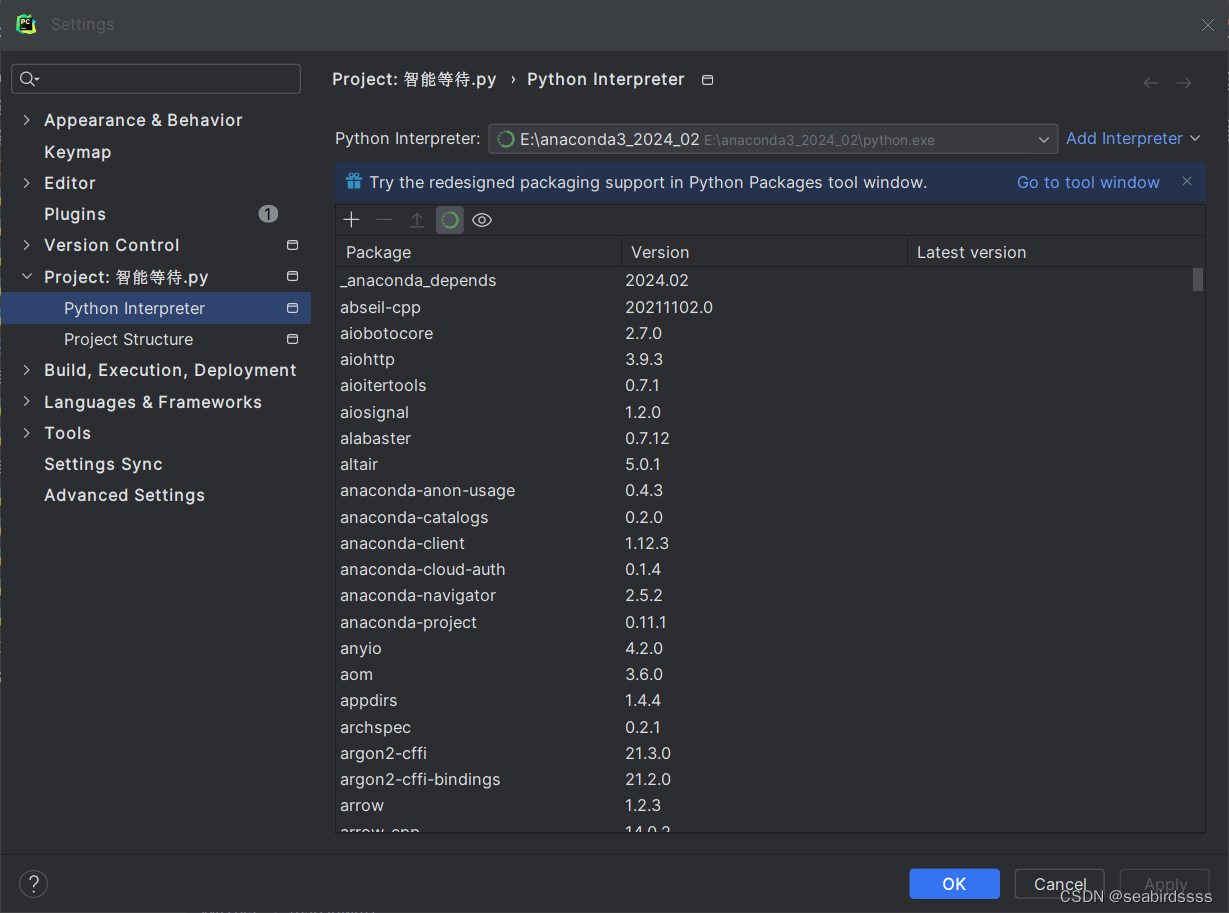Expand the Editor settings group
The image size is (1229, 913).
tap(26, 183)
